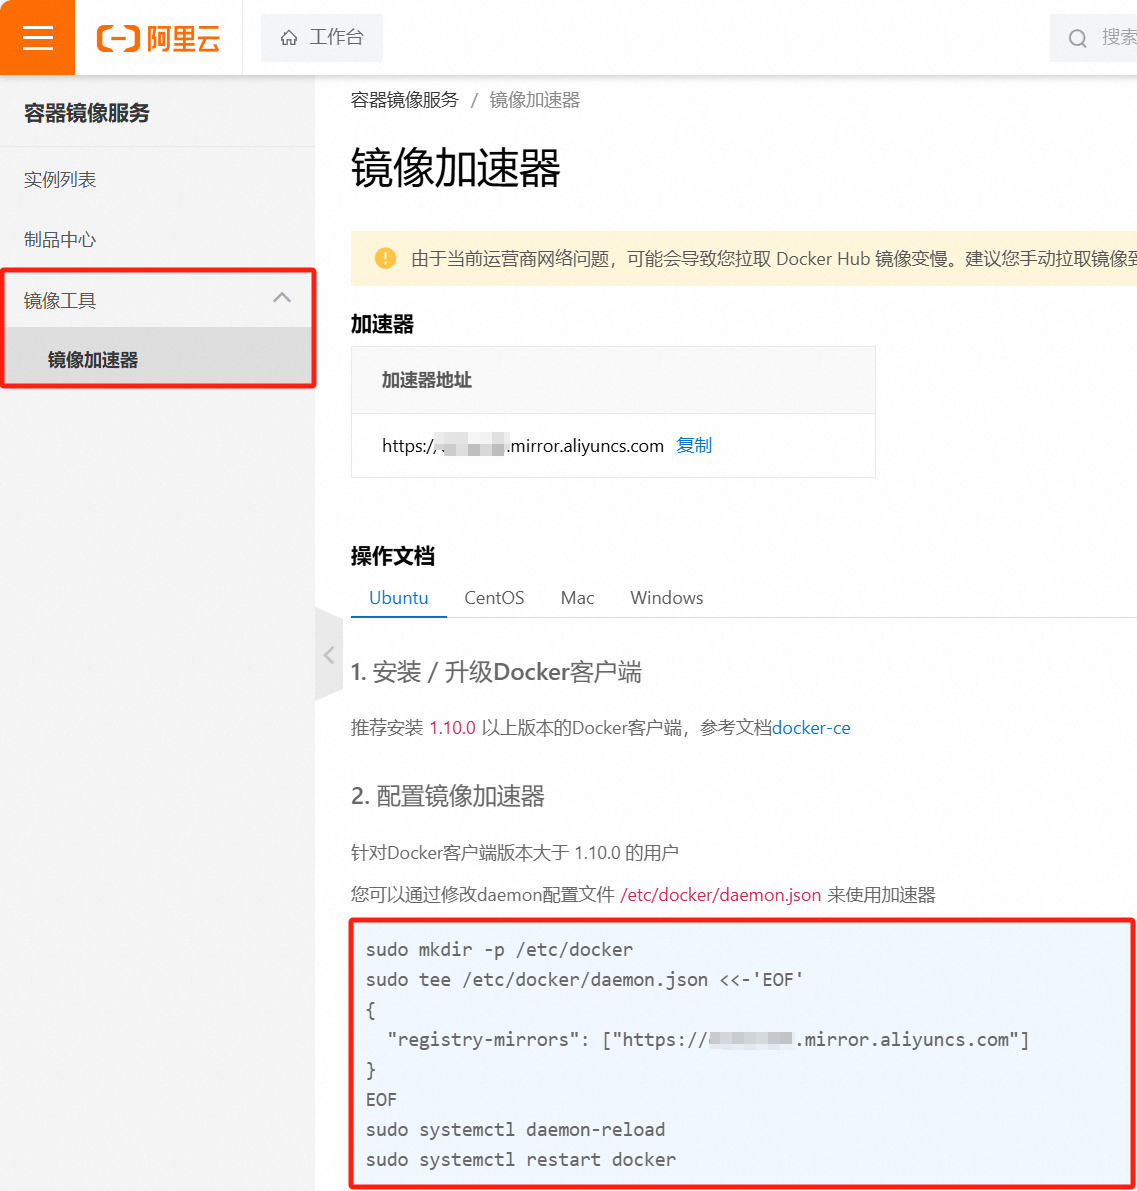1137x1191 pixels.
Task: Click the /etc/docker/daemon.json path text
Action: 721,895
